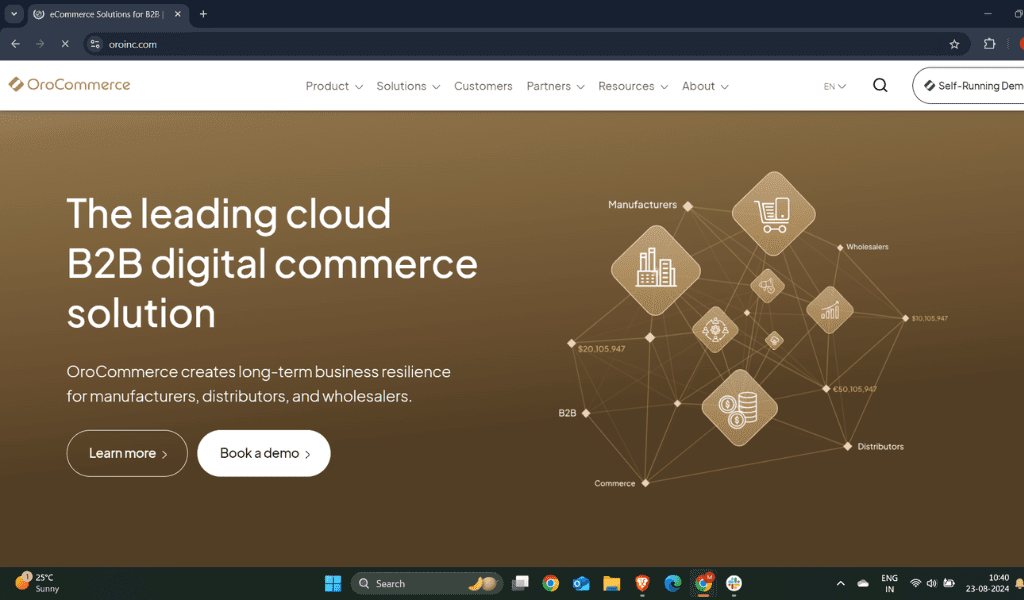Click the Self-Running Demo button

click(970, 86)
